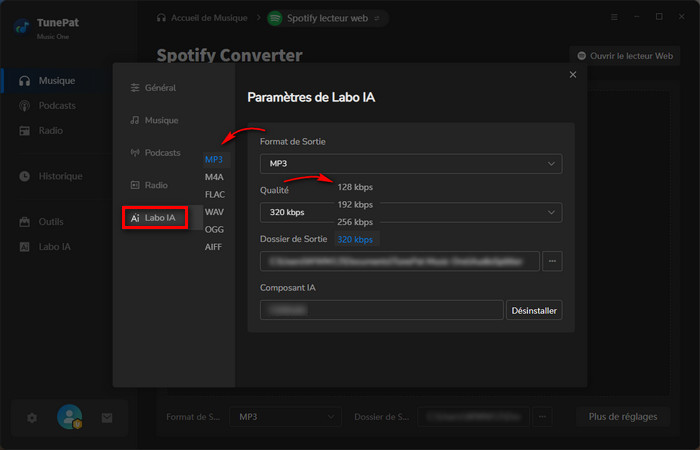Expand the Format de Sortie dropdown

(411, 164)
